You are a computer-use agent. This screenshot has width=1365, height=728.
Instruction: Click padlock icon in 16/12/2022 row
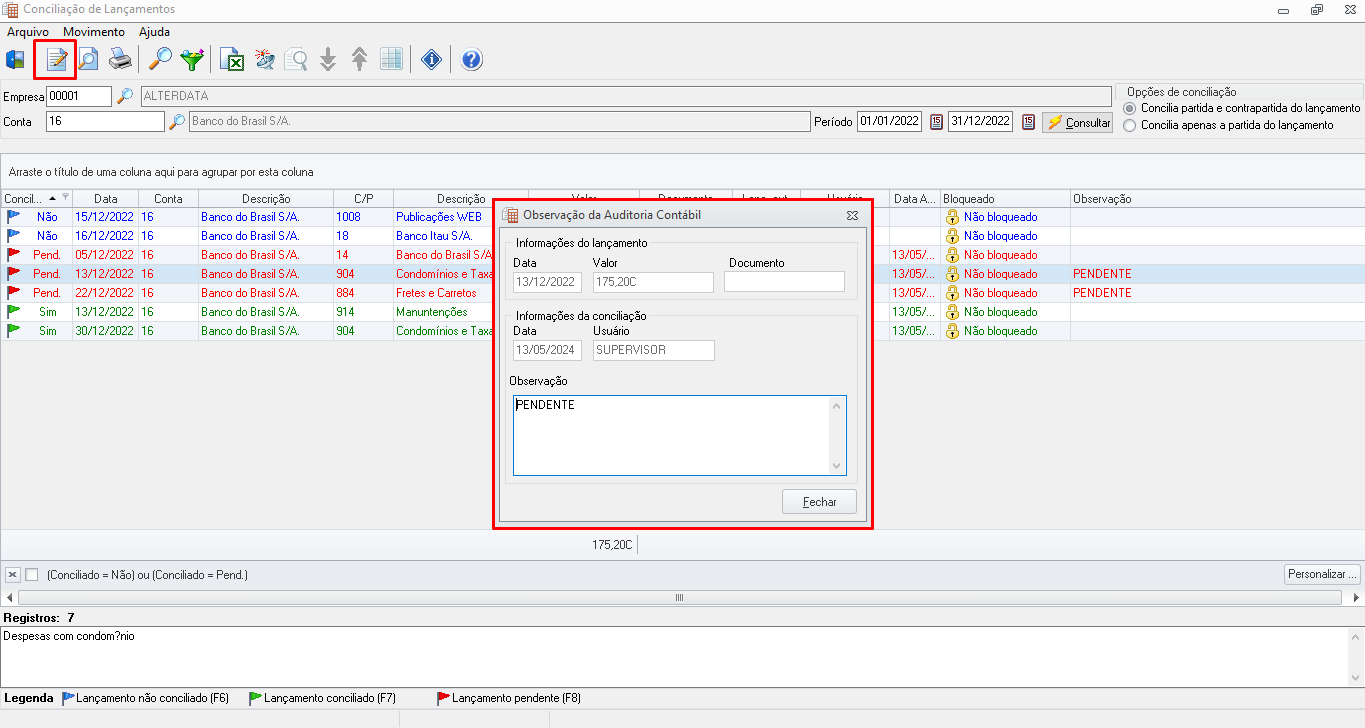click(x=952, y=236)
